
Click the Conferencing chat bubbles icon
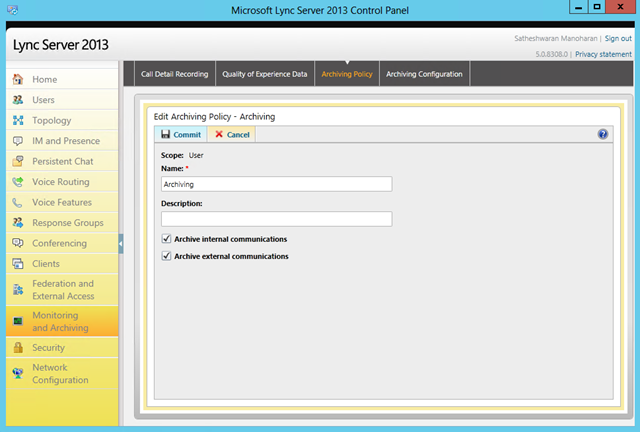(x=18, y=243)
